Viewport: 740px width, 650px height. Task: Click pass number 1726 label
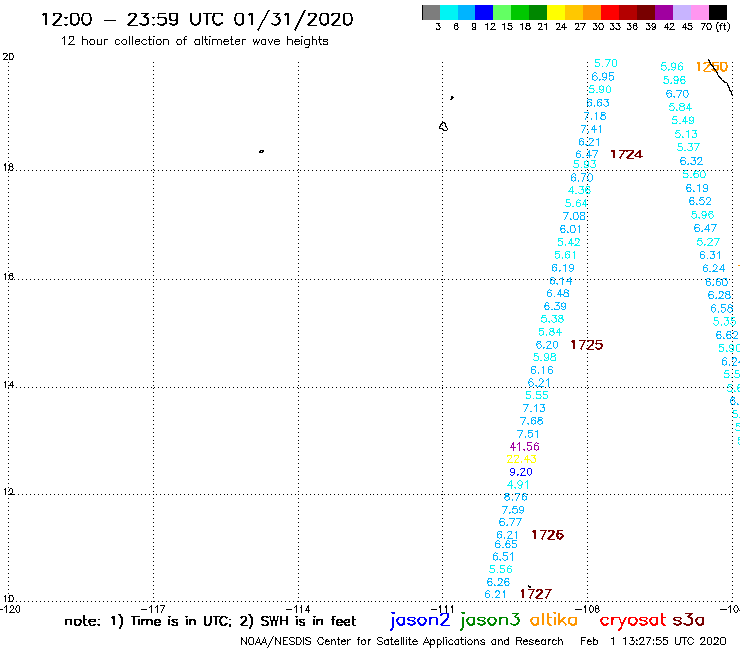point(547,535)
